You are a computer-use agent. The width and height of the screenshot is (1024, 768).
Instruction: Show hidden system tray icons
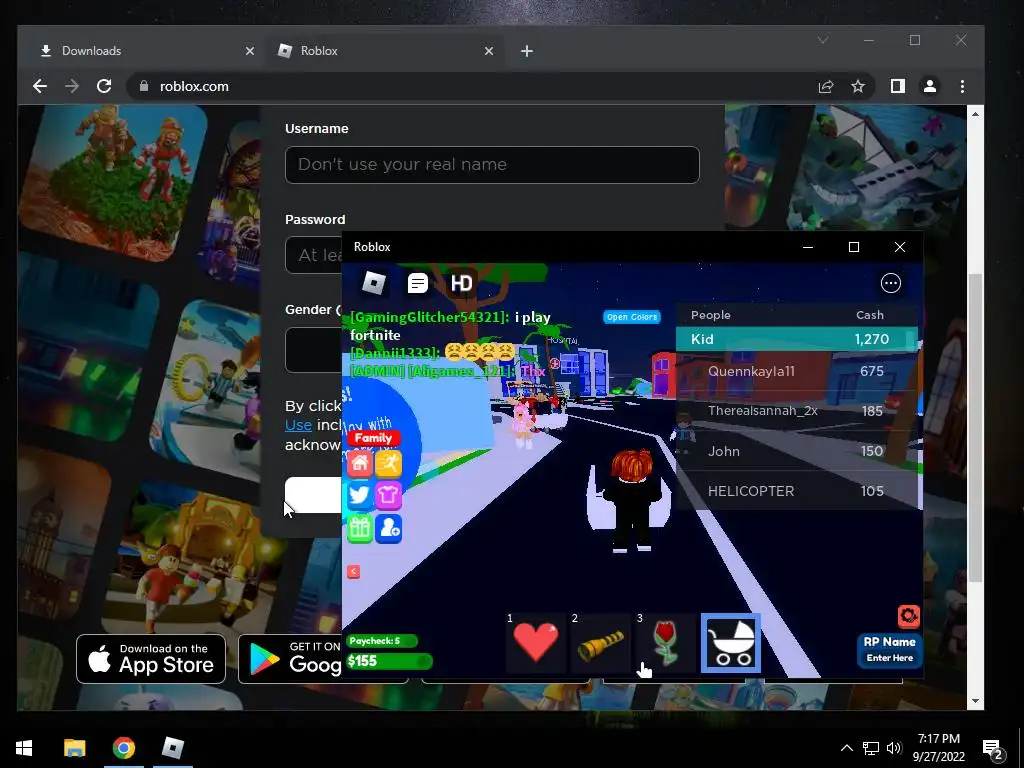846,748
